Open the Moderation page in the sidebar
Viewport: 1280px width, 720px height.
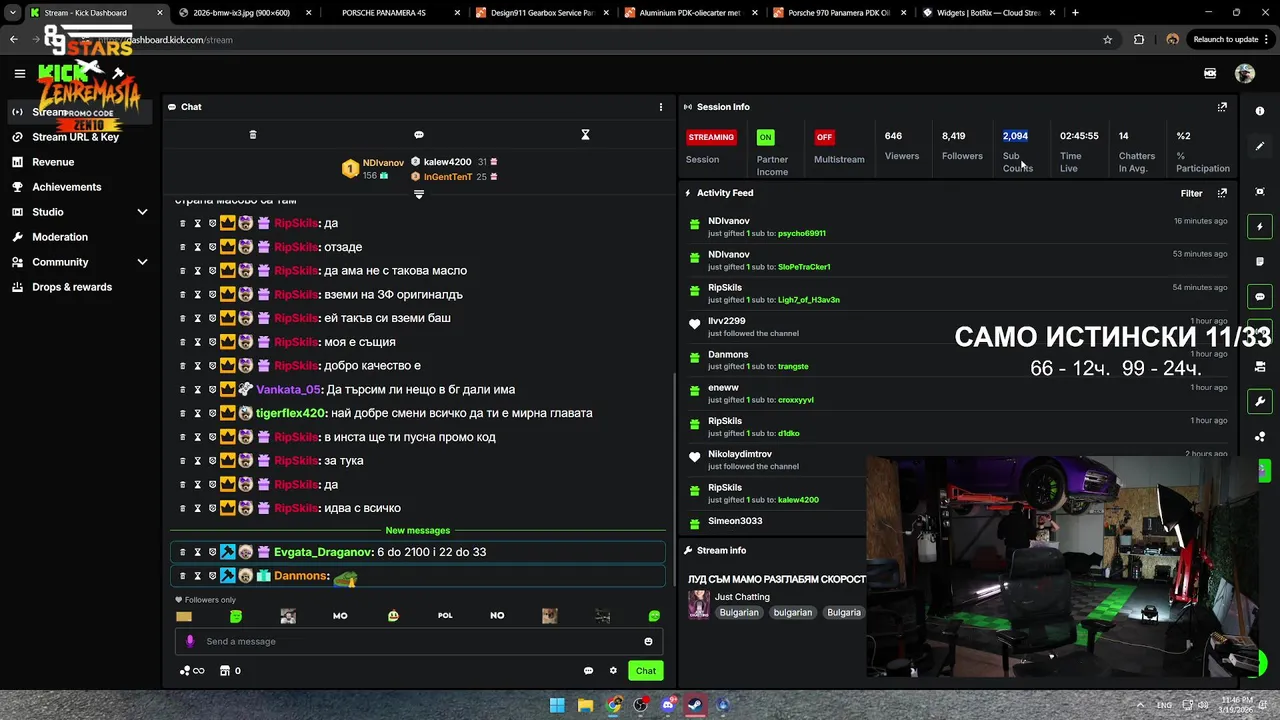click(x=60, y=237)
